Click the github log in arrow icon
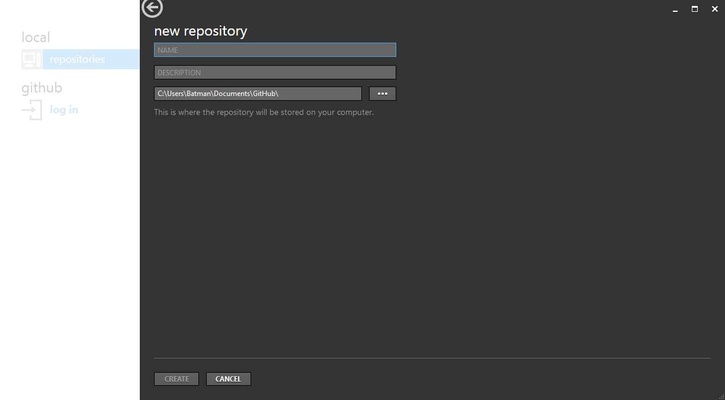 (32, 110)
